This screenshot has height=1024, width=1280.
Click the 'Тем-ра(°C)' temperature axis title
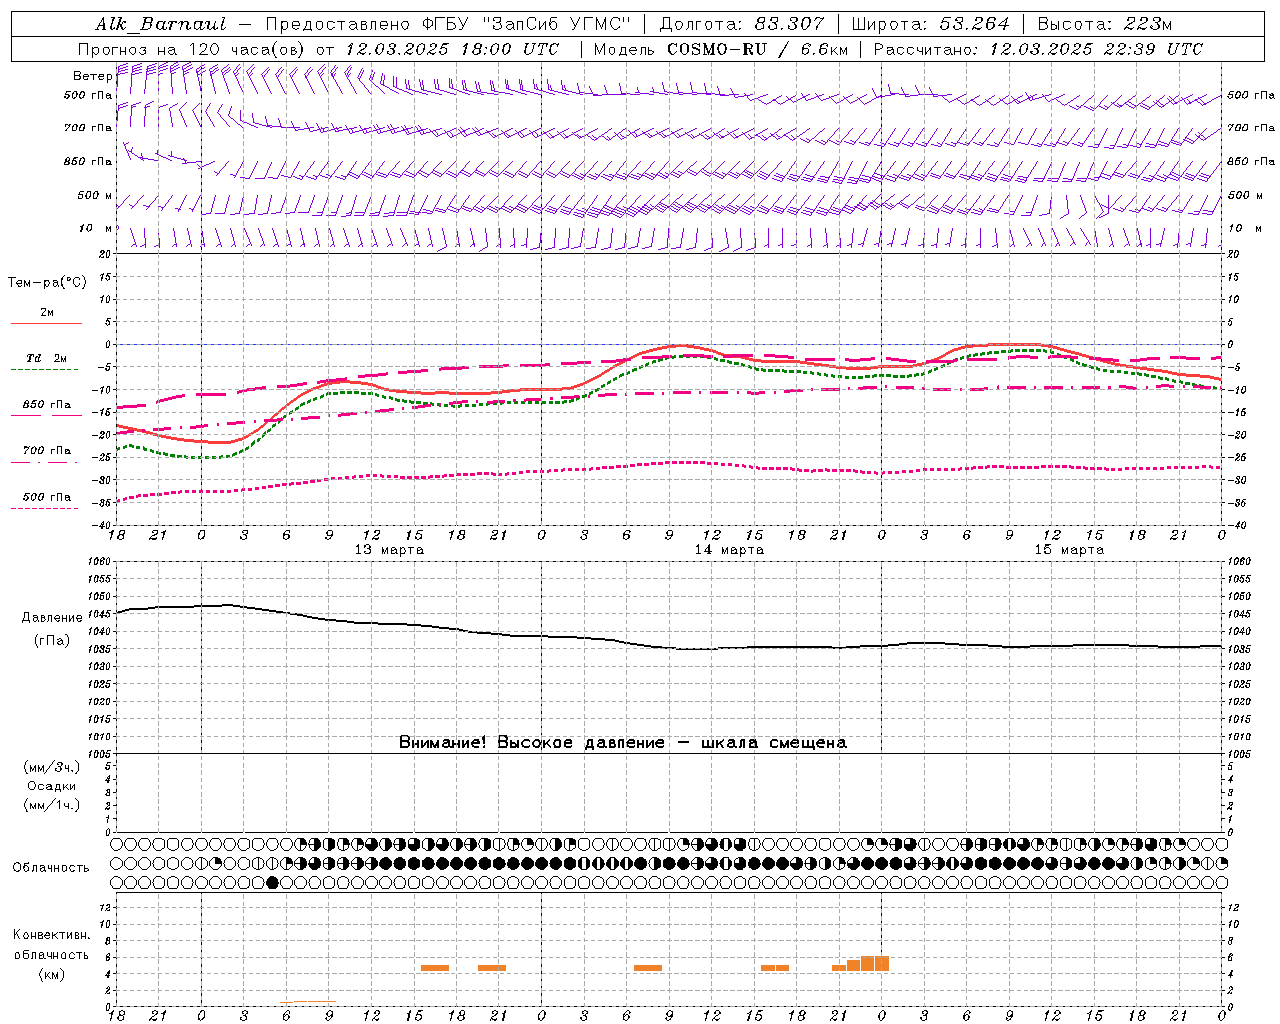(x=47, y=283)
